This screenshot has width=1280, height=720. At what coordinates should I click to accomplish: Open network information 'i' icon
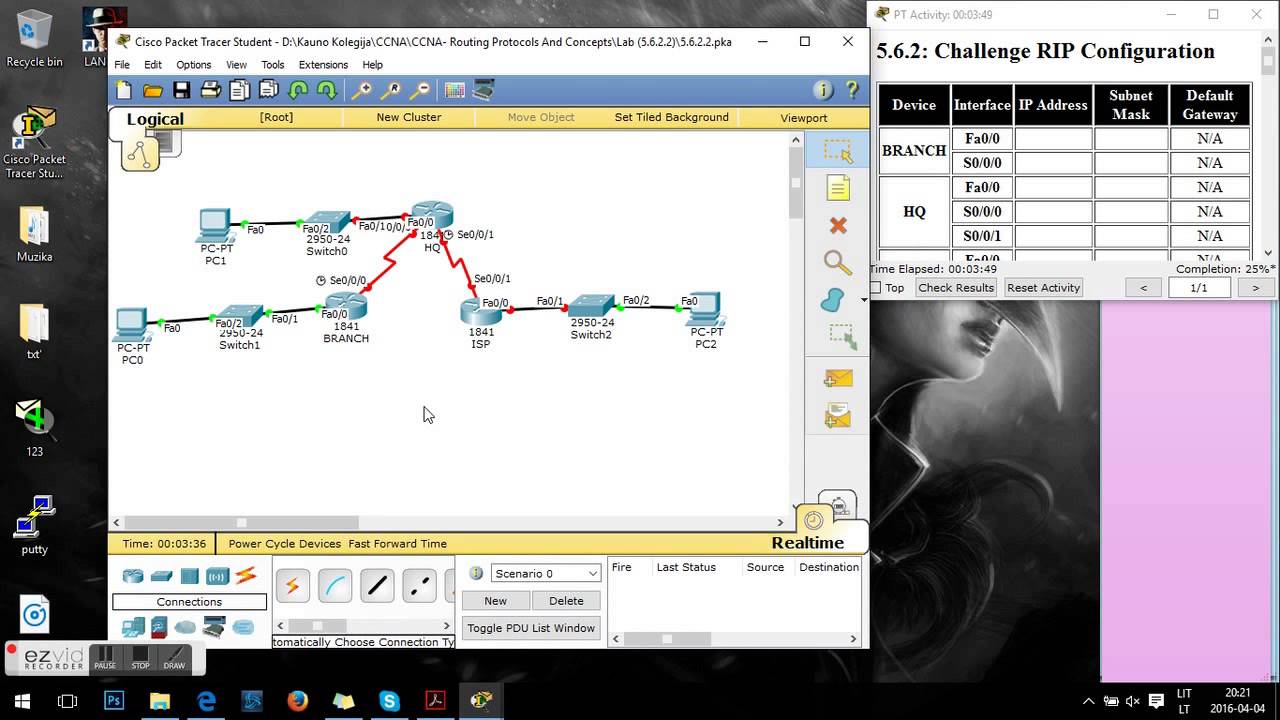(823, 90)
